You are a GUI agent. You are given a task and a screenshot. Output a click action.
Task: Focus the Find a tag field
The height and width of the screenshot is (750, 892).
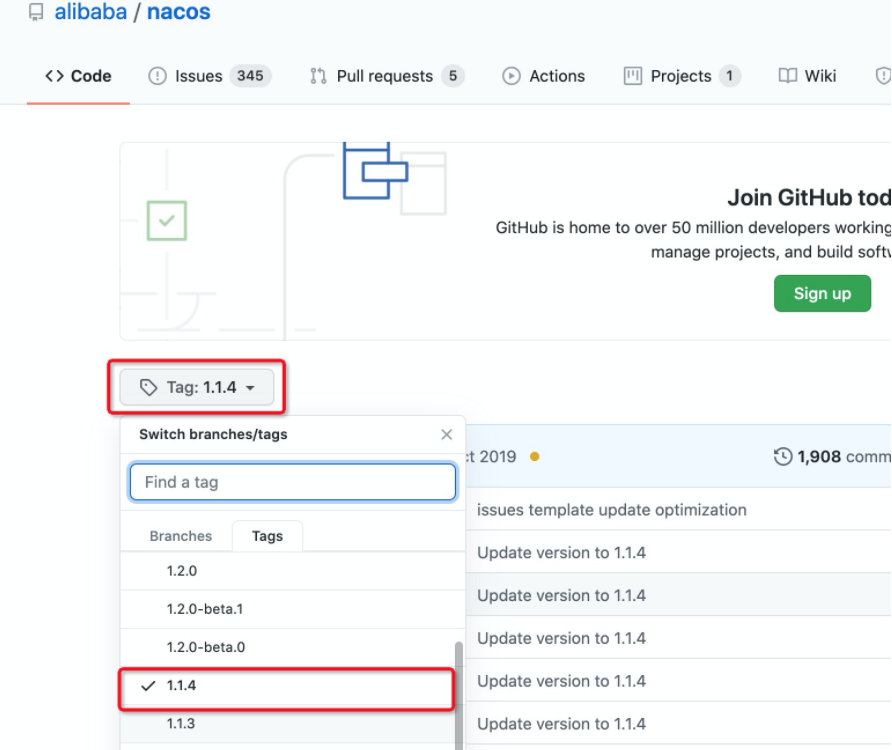[292, 482]
